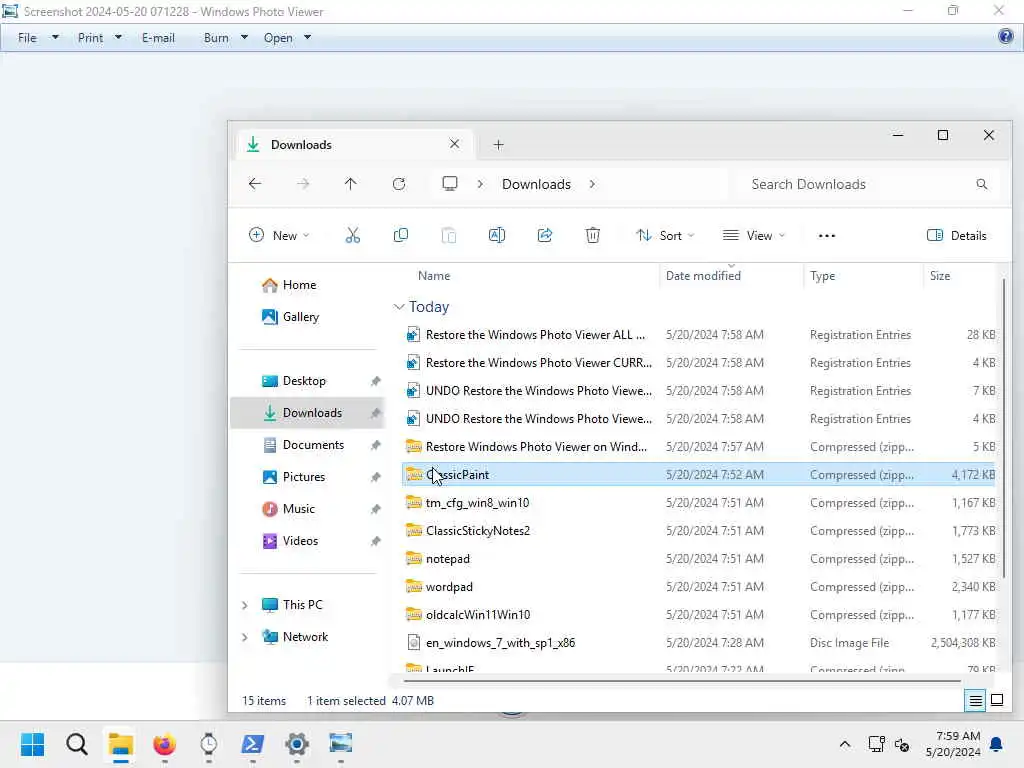Open Settings gear on the taskbar

pos(296,744)
